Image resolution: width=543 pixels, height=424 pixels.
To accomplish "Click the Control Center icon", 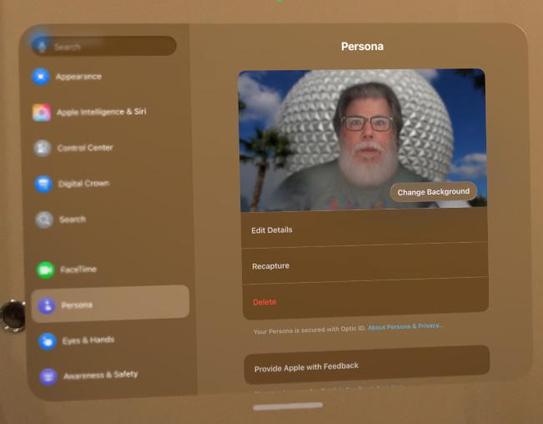I will point(43,148).
